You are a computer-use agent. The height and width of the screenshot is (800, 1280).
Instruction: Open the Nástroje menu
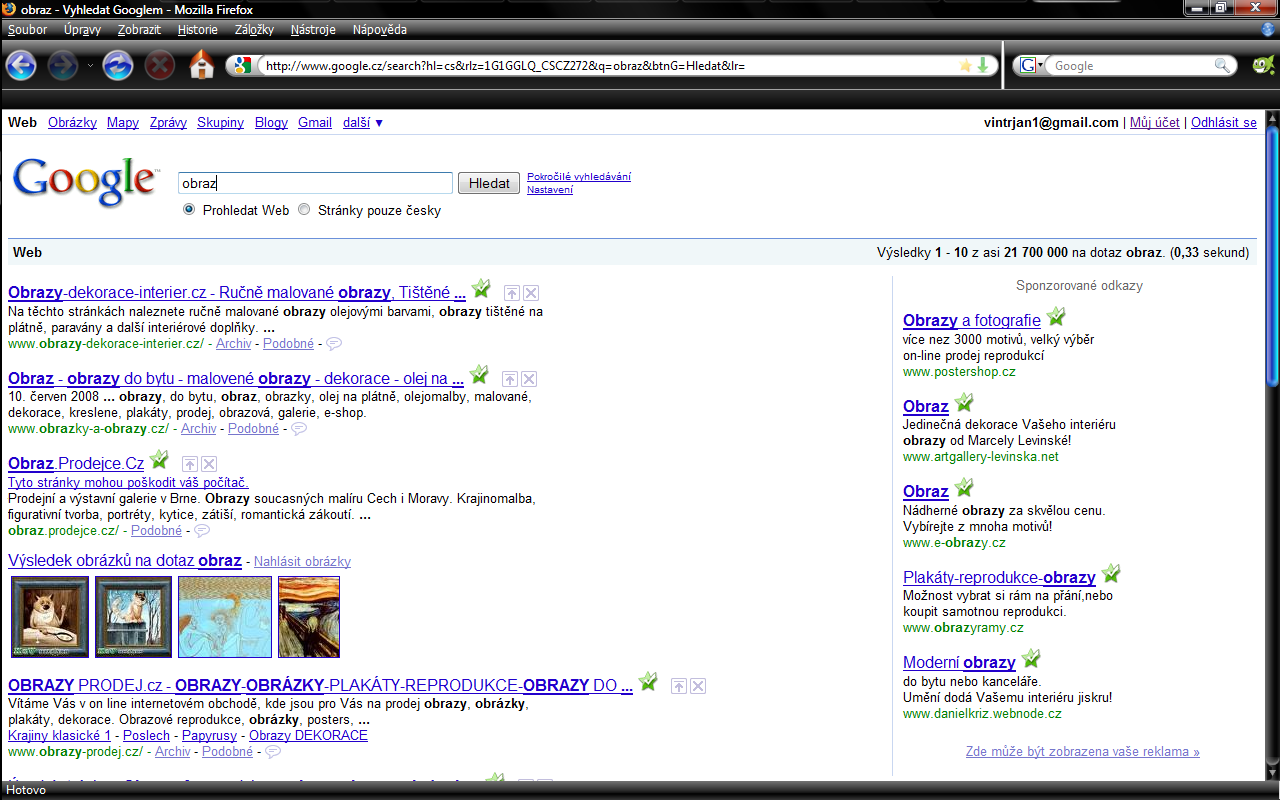click(313, 30)
